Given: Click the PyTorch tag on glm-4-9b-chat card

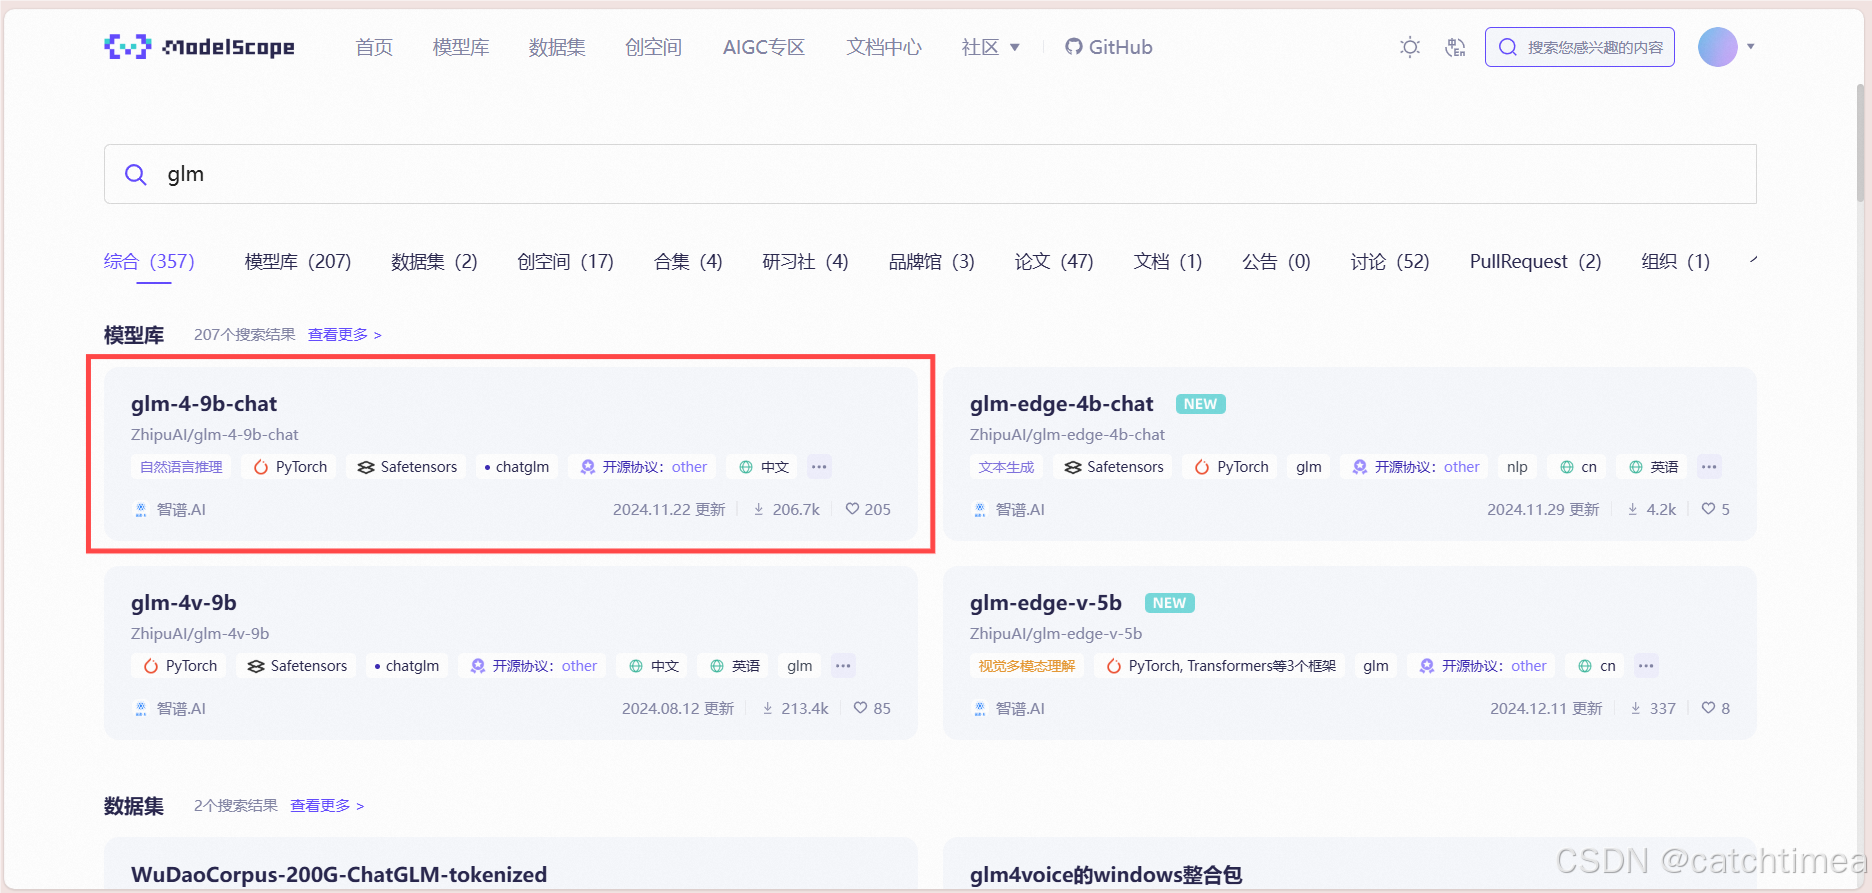Looking at the screenshot, I should (290, 467).
